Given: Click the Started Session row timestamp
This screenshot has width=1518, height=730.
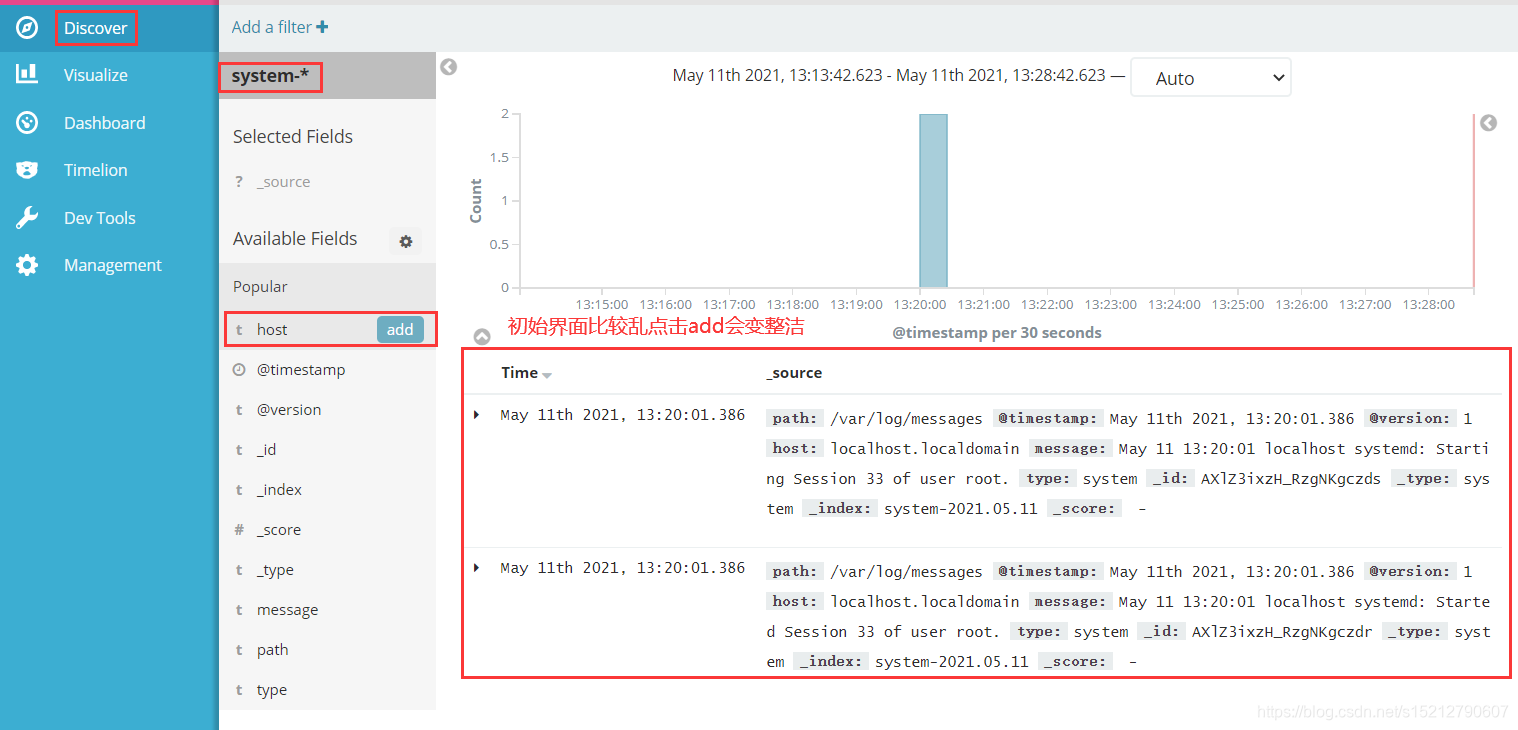Looking at the screenshot, I should click(623, 568).
